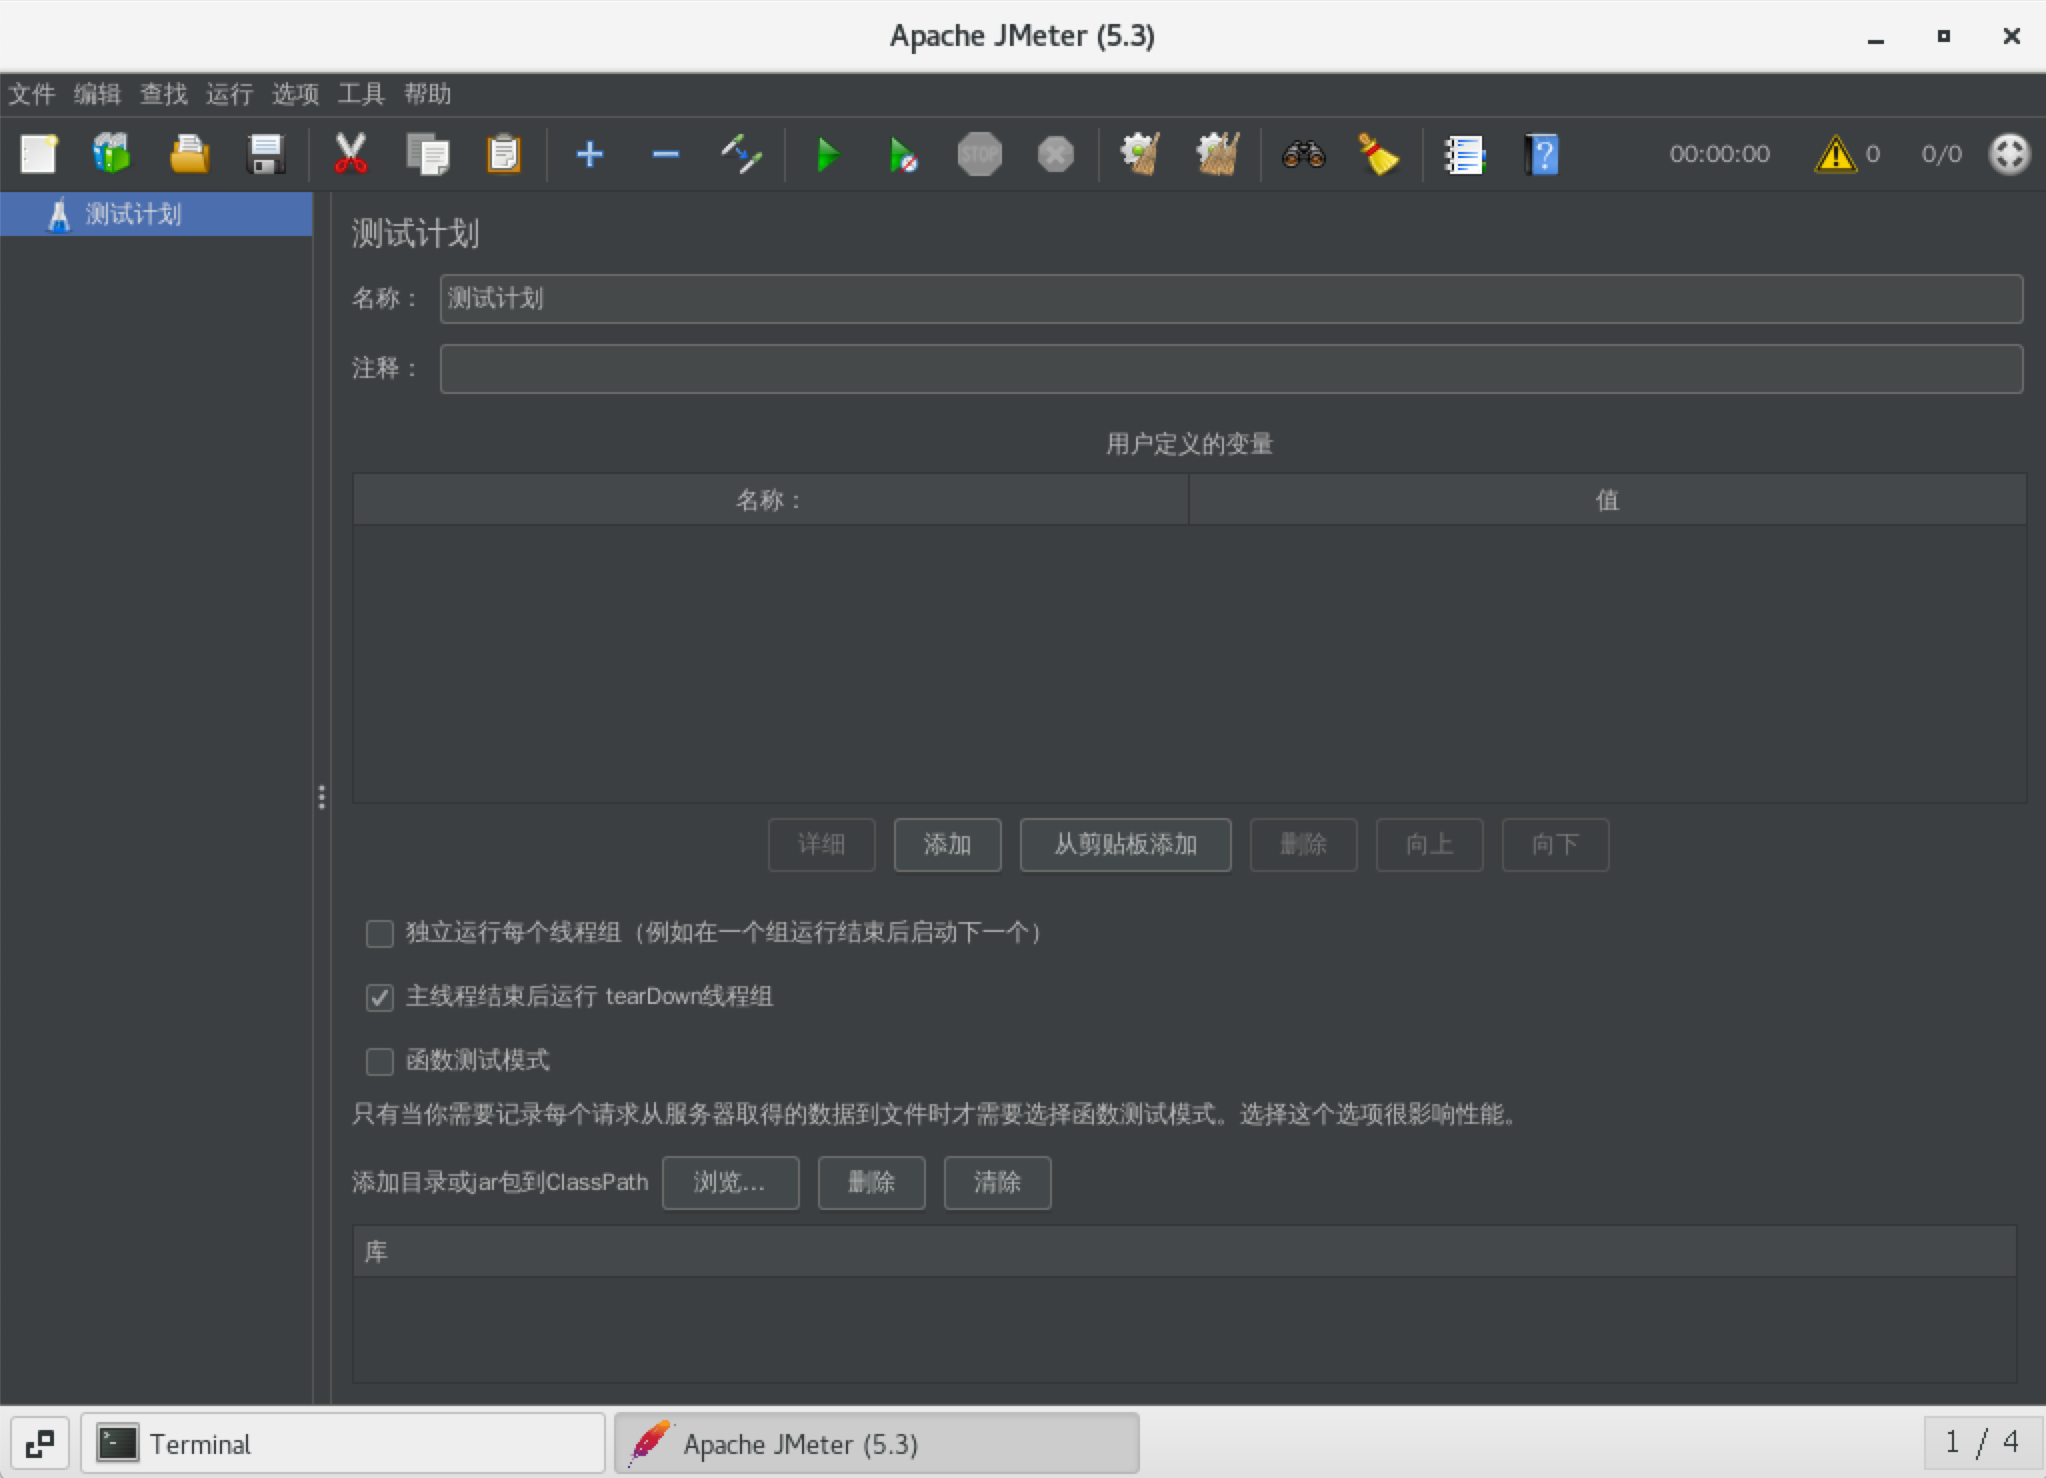The image size is (2046, 1478).
Task: Create a new test plan with New icon
Action: pos(38,155)
